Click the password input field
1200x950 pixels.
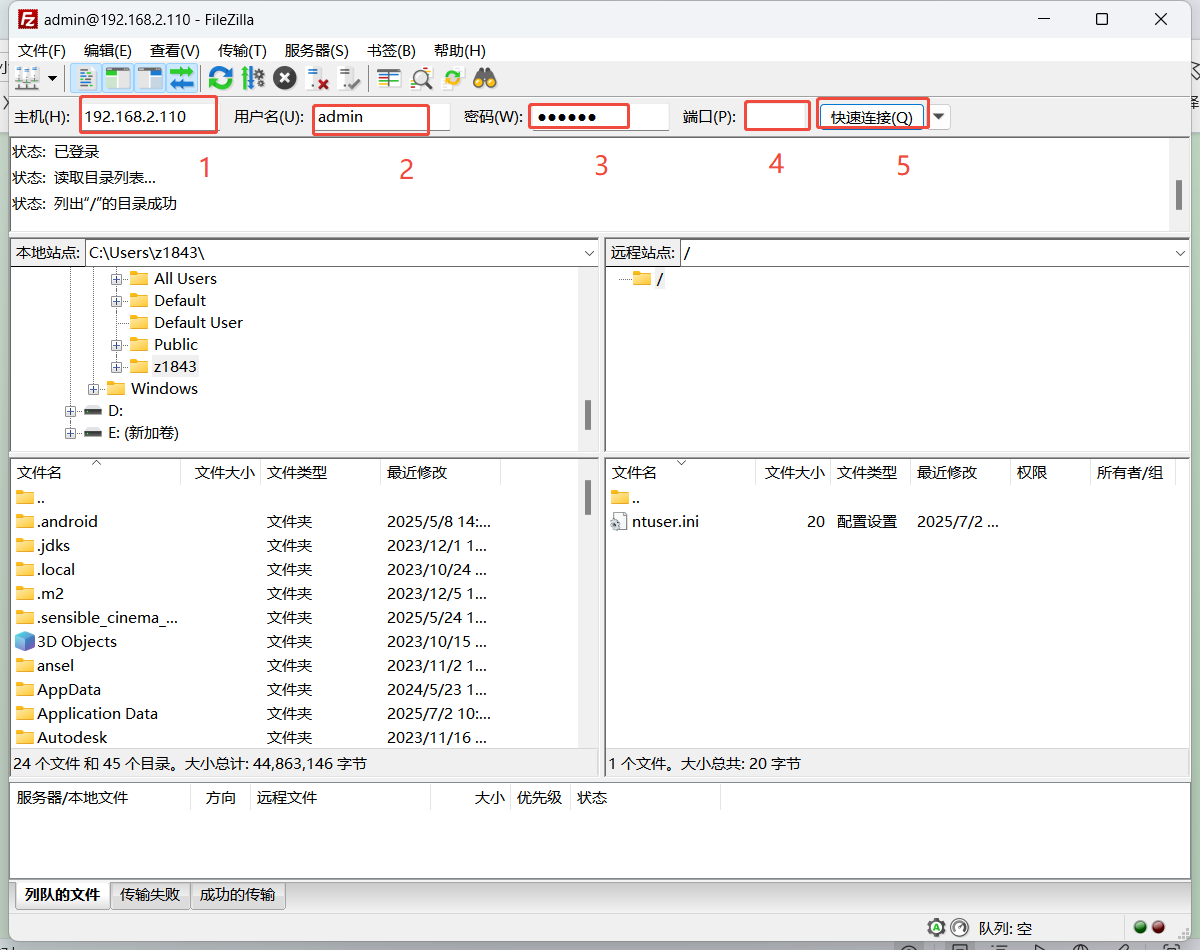click(599, 116)
